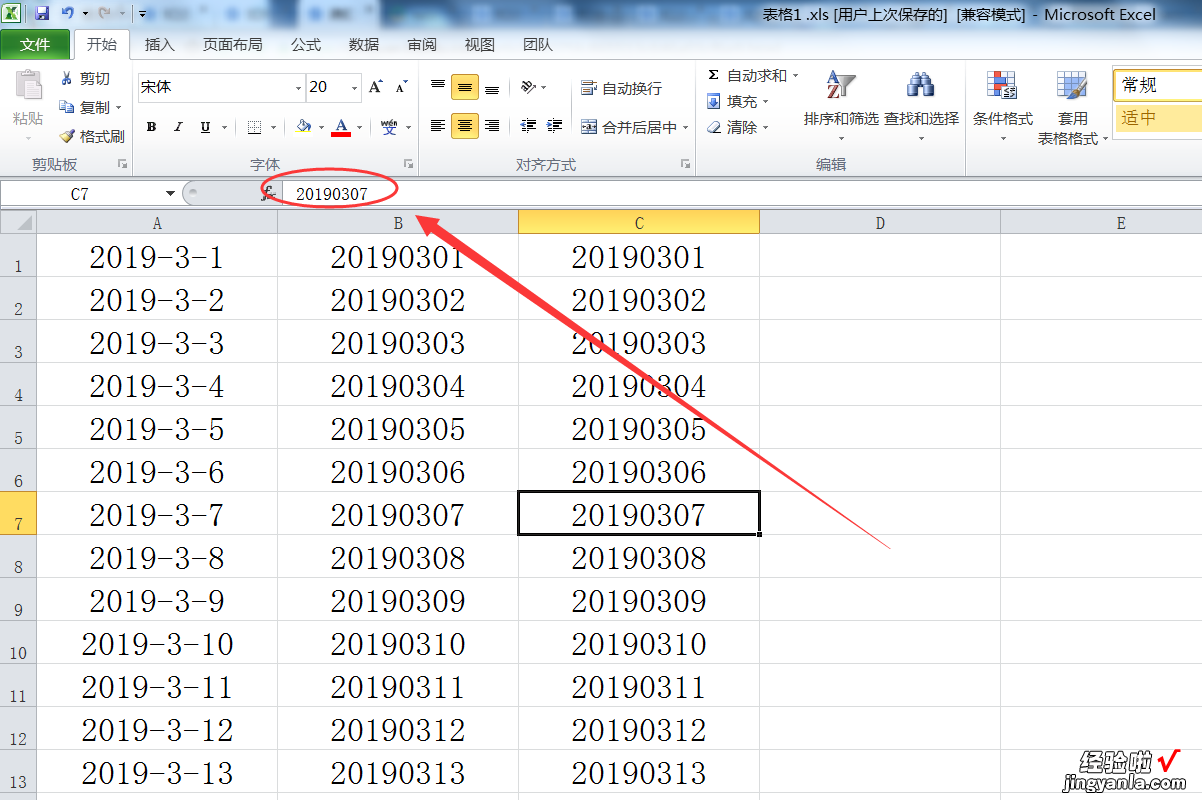This screenshot has width=1202, height=800.
Task: Click the Select All corner triangle
Action: tap(19, 223)
